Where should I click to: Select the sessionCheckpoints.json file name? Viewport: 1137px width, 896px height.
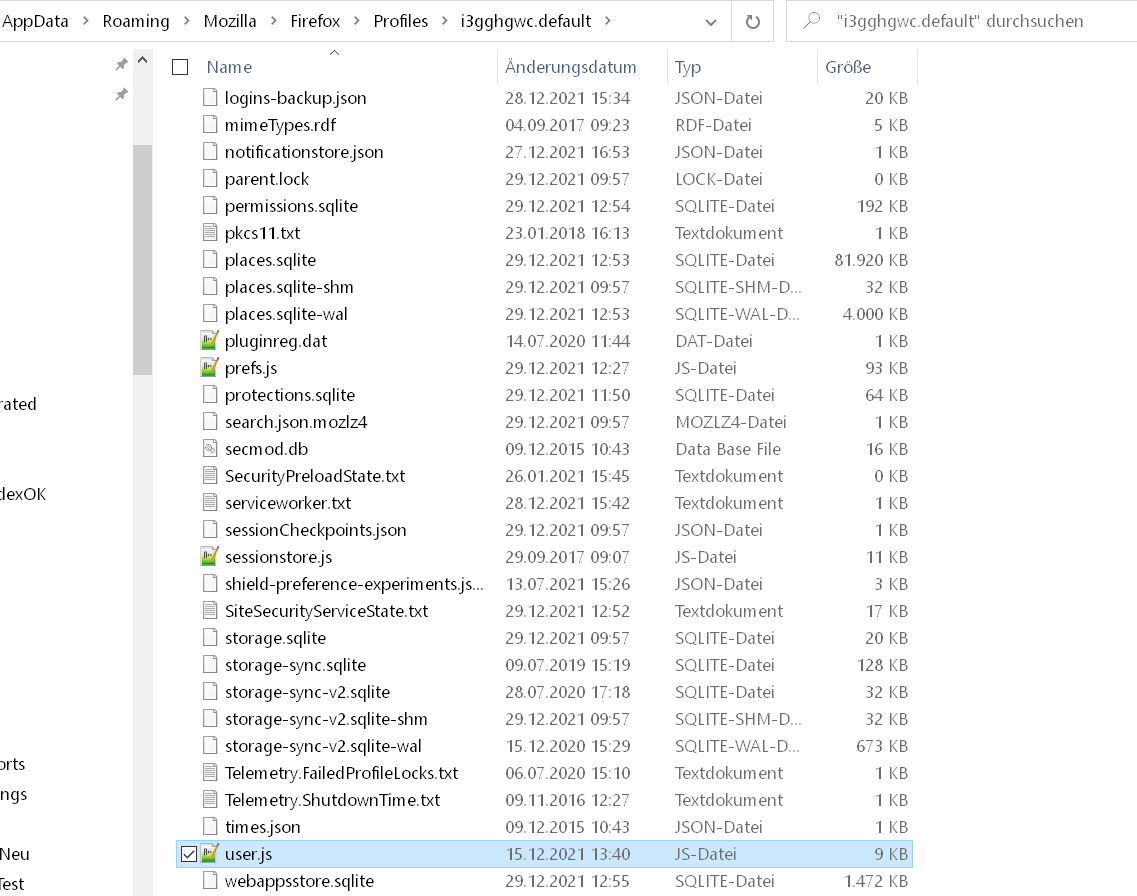[x=315, y=530]
